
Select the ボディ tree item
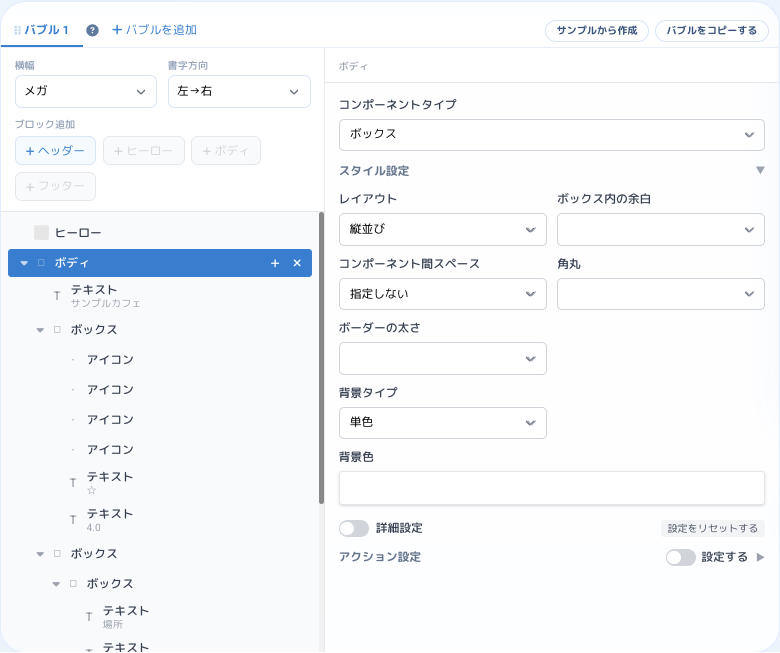pyautogui.click(x=160, y=263)
